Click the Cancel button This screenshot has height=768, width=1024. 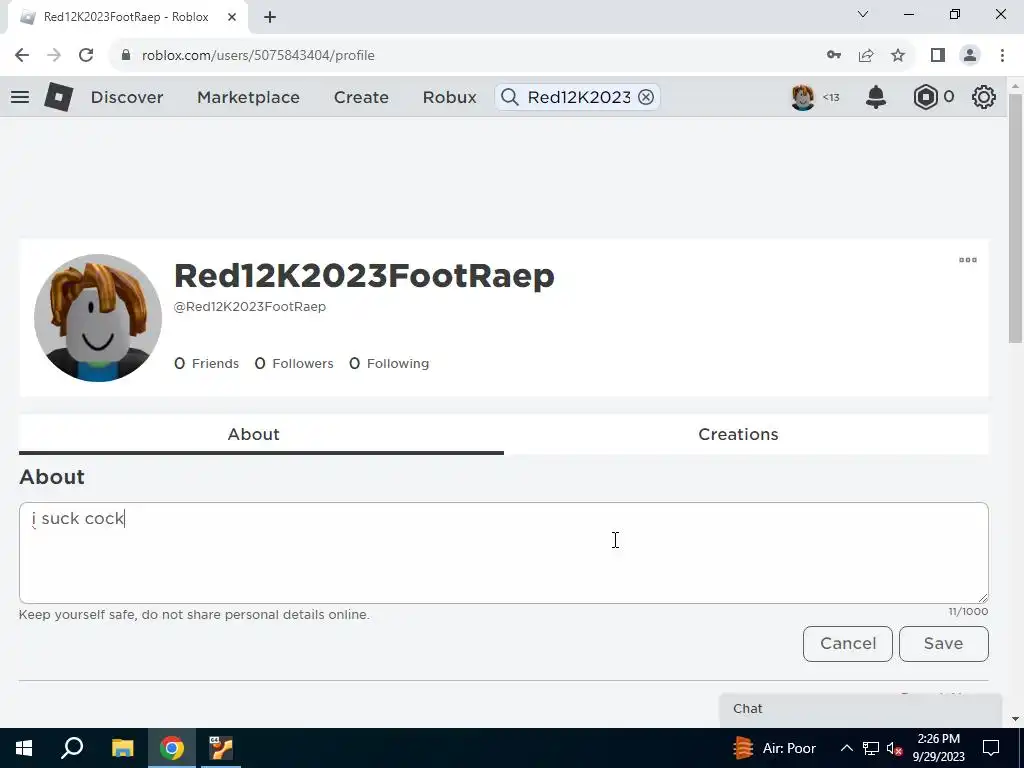click(x=848, y=644)
